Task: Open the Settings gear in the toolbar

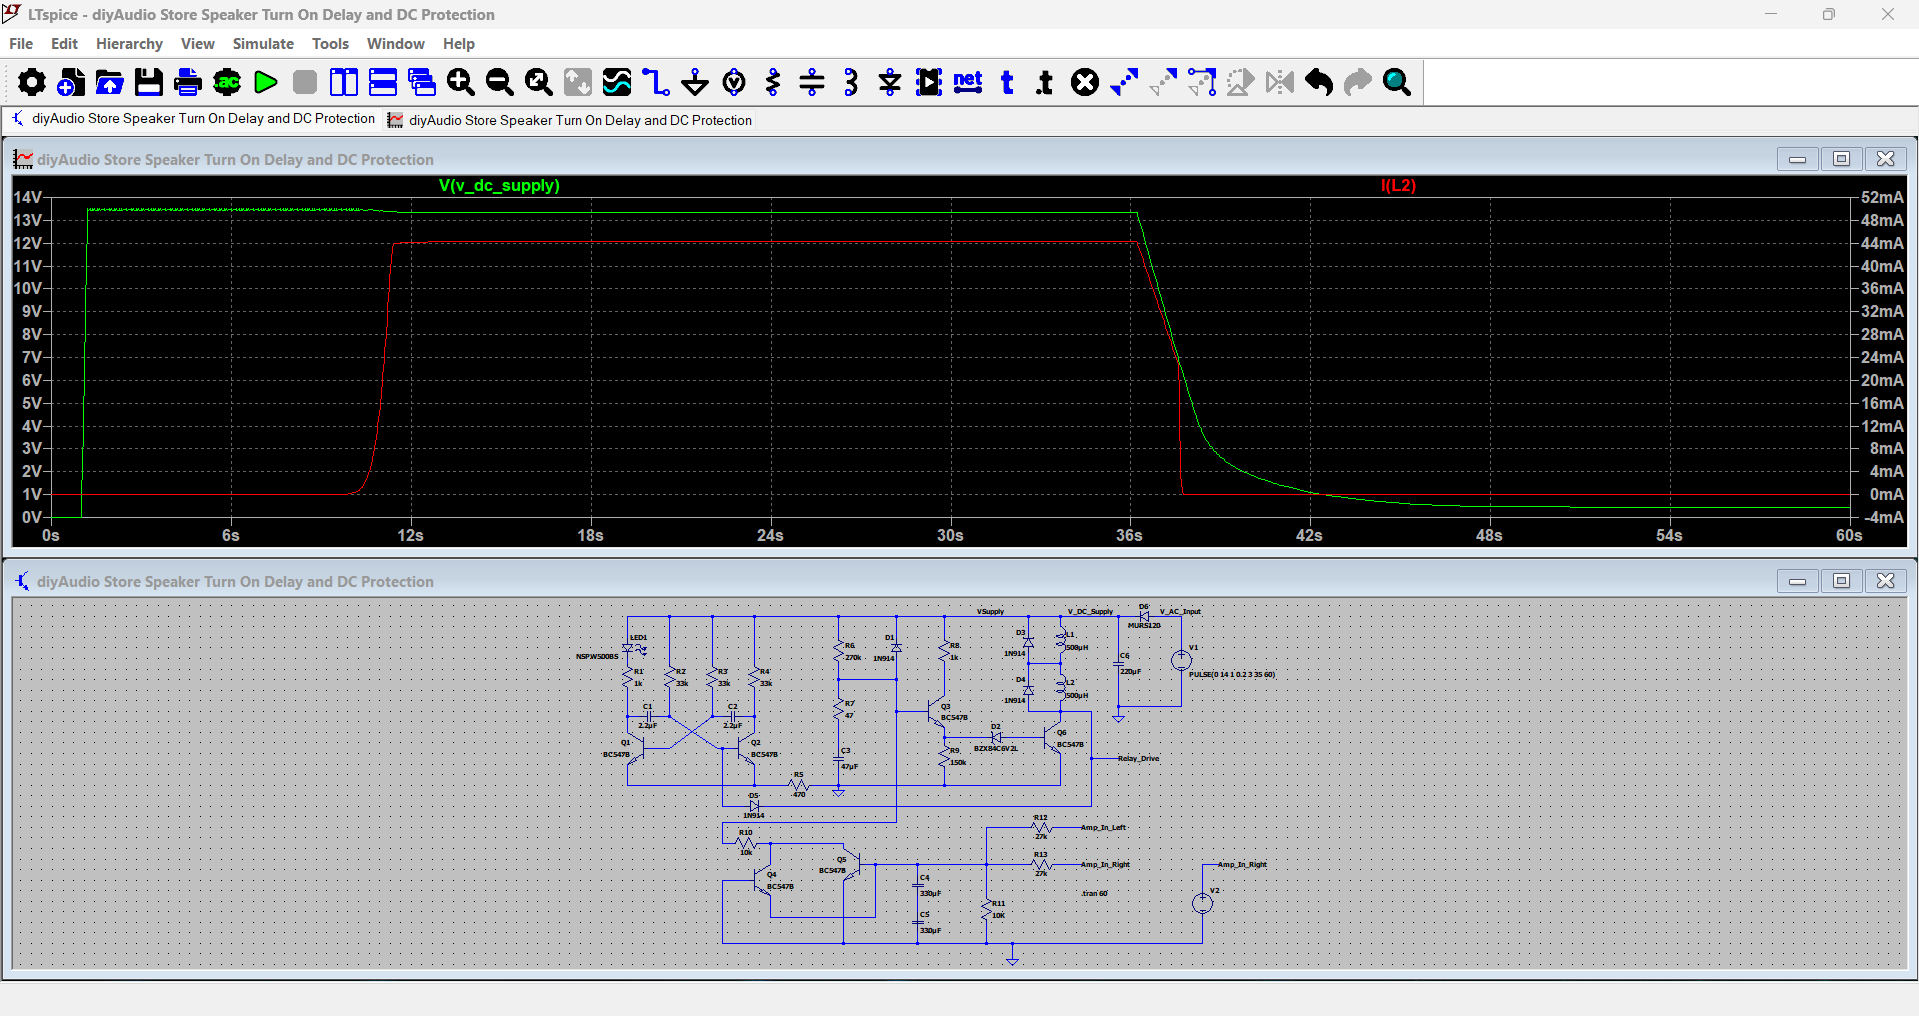Action: (32, 82)
